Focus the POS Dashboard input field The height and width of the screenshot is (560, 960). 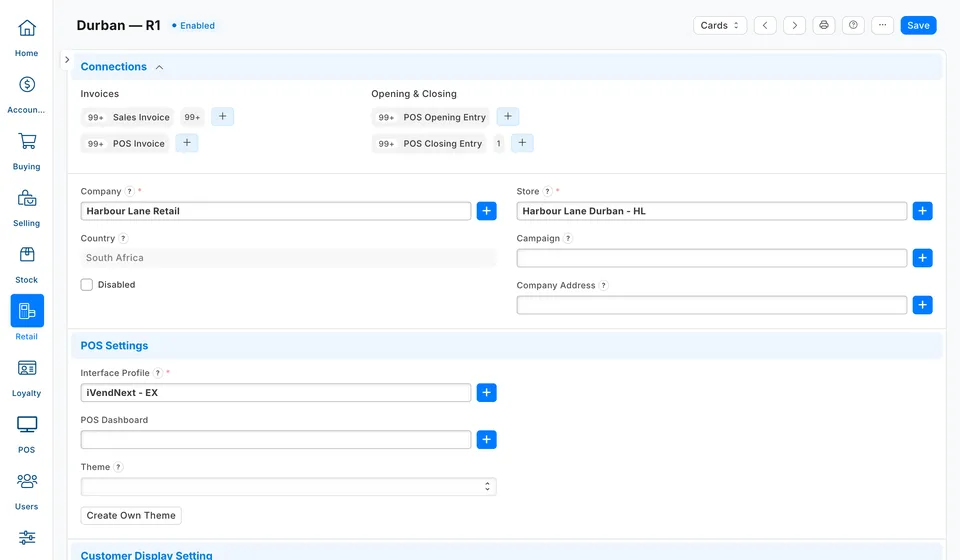tap(276, 439)
